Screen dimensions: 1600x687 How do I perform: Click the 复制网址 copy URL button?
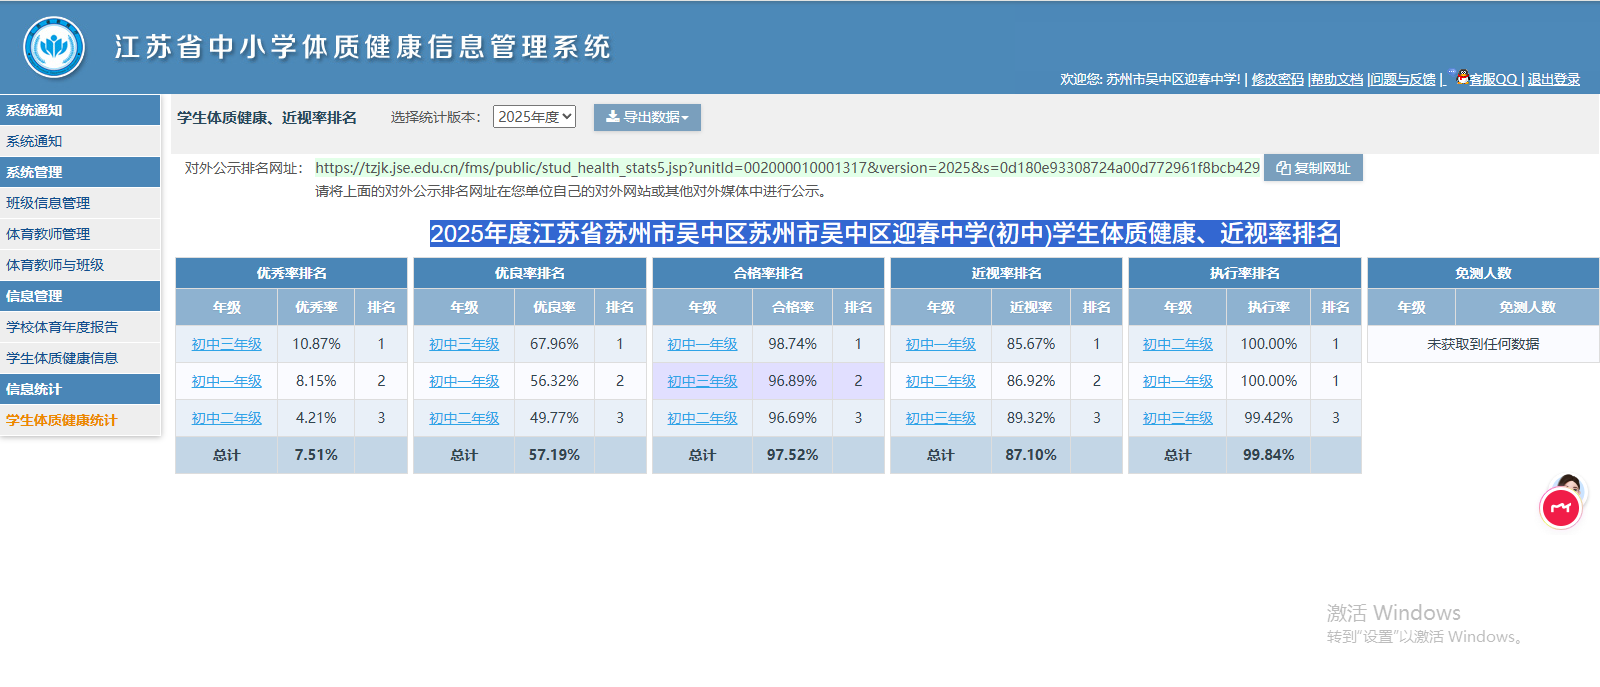point(1313,168)
